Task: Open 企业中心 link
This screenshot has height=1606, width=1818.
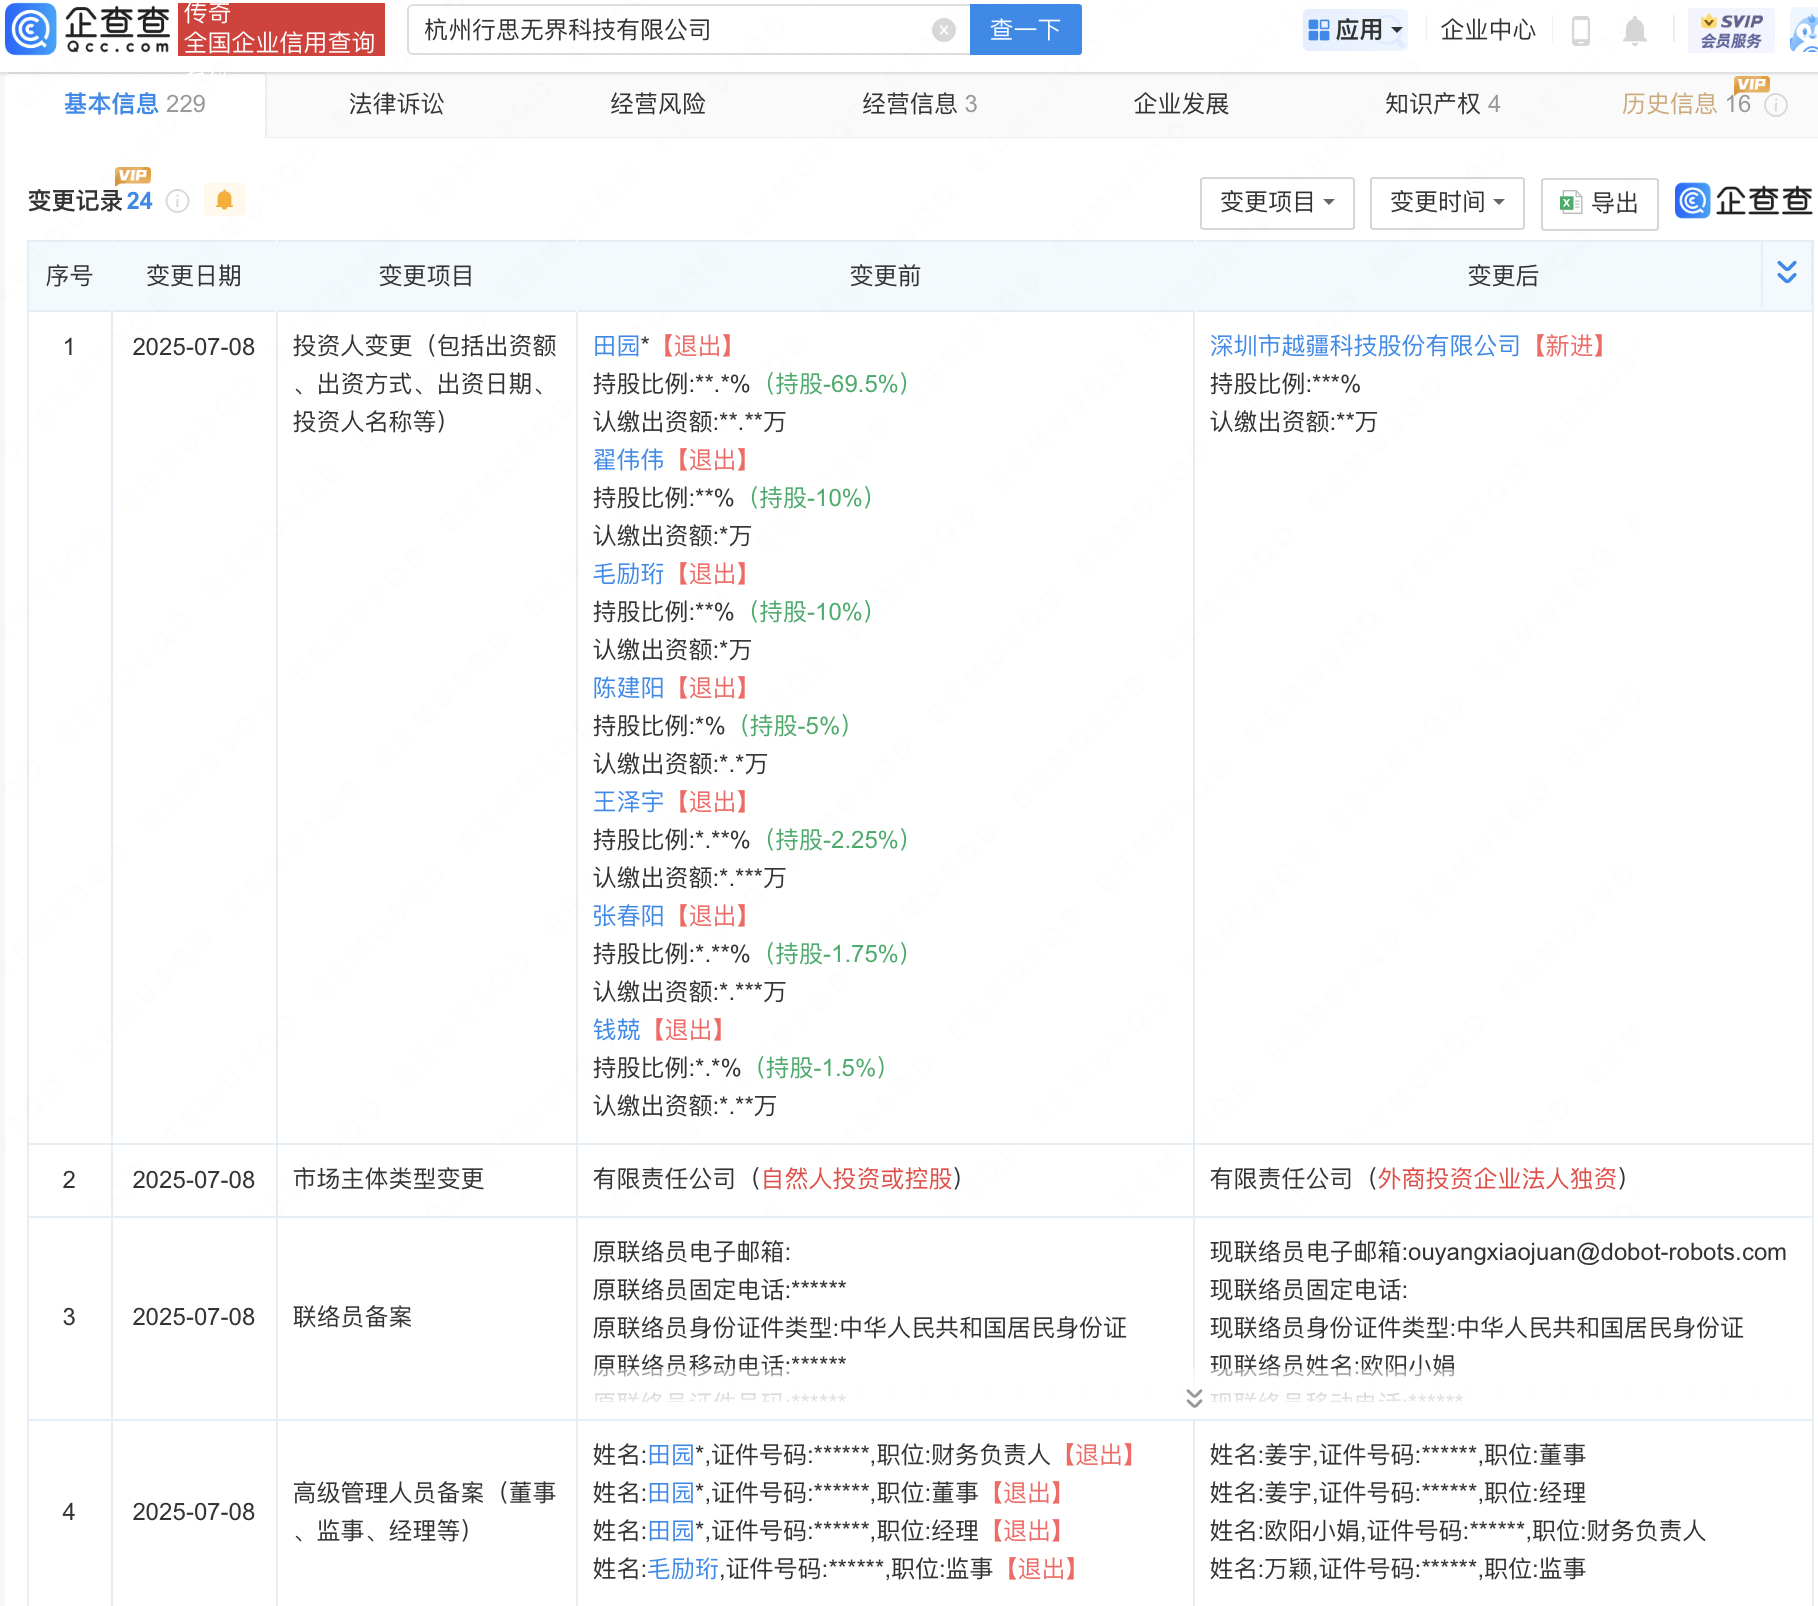Action: click(x=1487, y=30)
